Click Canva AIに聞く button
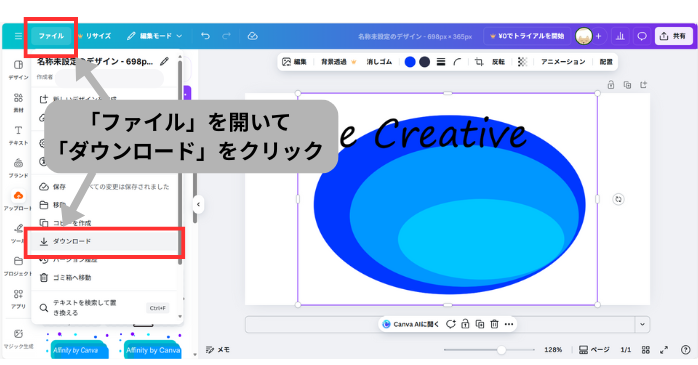 click(x=411, y=324)
